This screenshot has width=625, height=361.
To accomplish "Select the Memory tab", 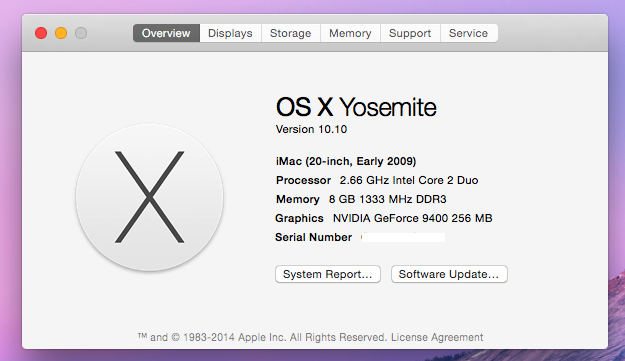I will pos(350,33).
